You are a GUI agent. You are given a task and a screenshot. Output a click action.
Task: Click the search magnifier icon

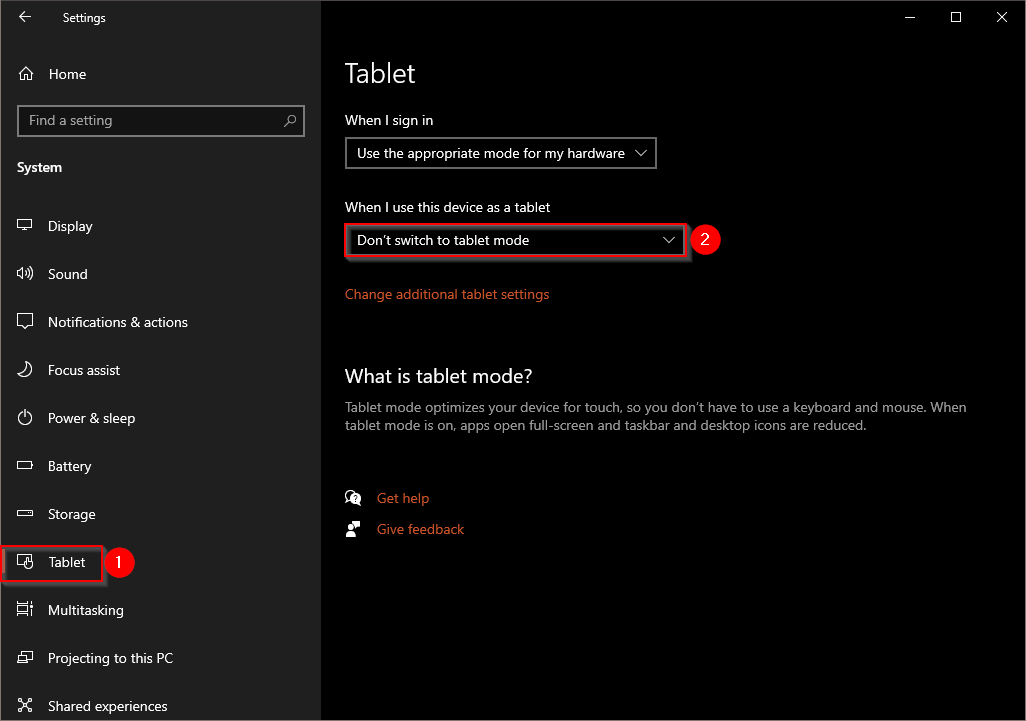click(x=290, y=121)
